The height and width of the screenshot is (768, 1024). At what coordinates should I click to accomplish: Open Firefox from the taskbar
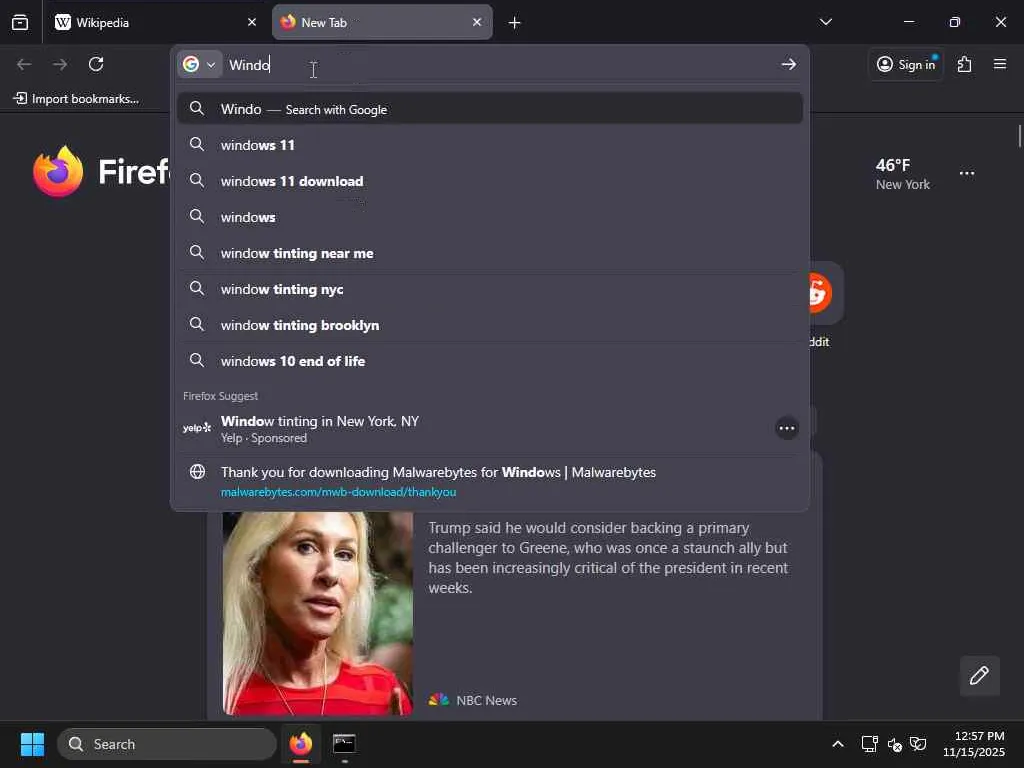point(301,744)
